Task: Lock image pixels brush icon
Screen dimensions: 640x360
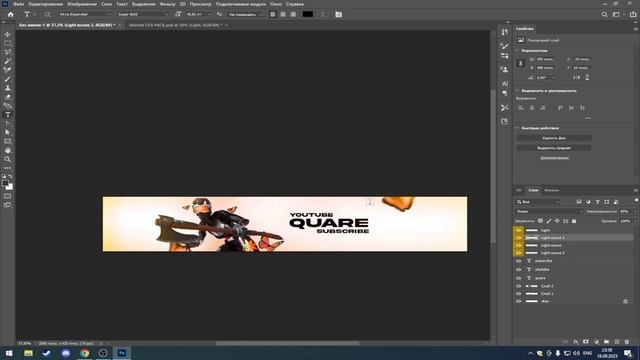Action: pos(549,221)
